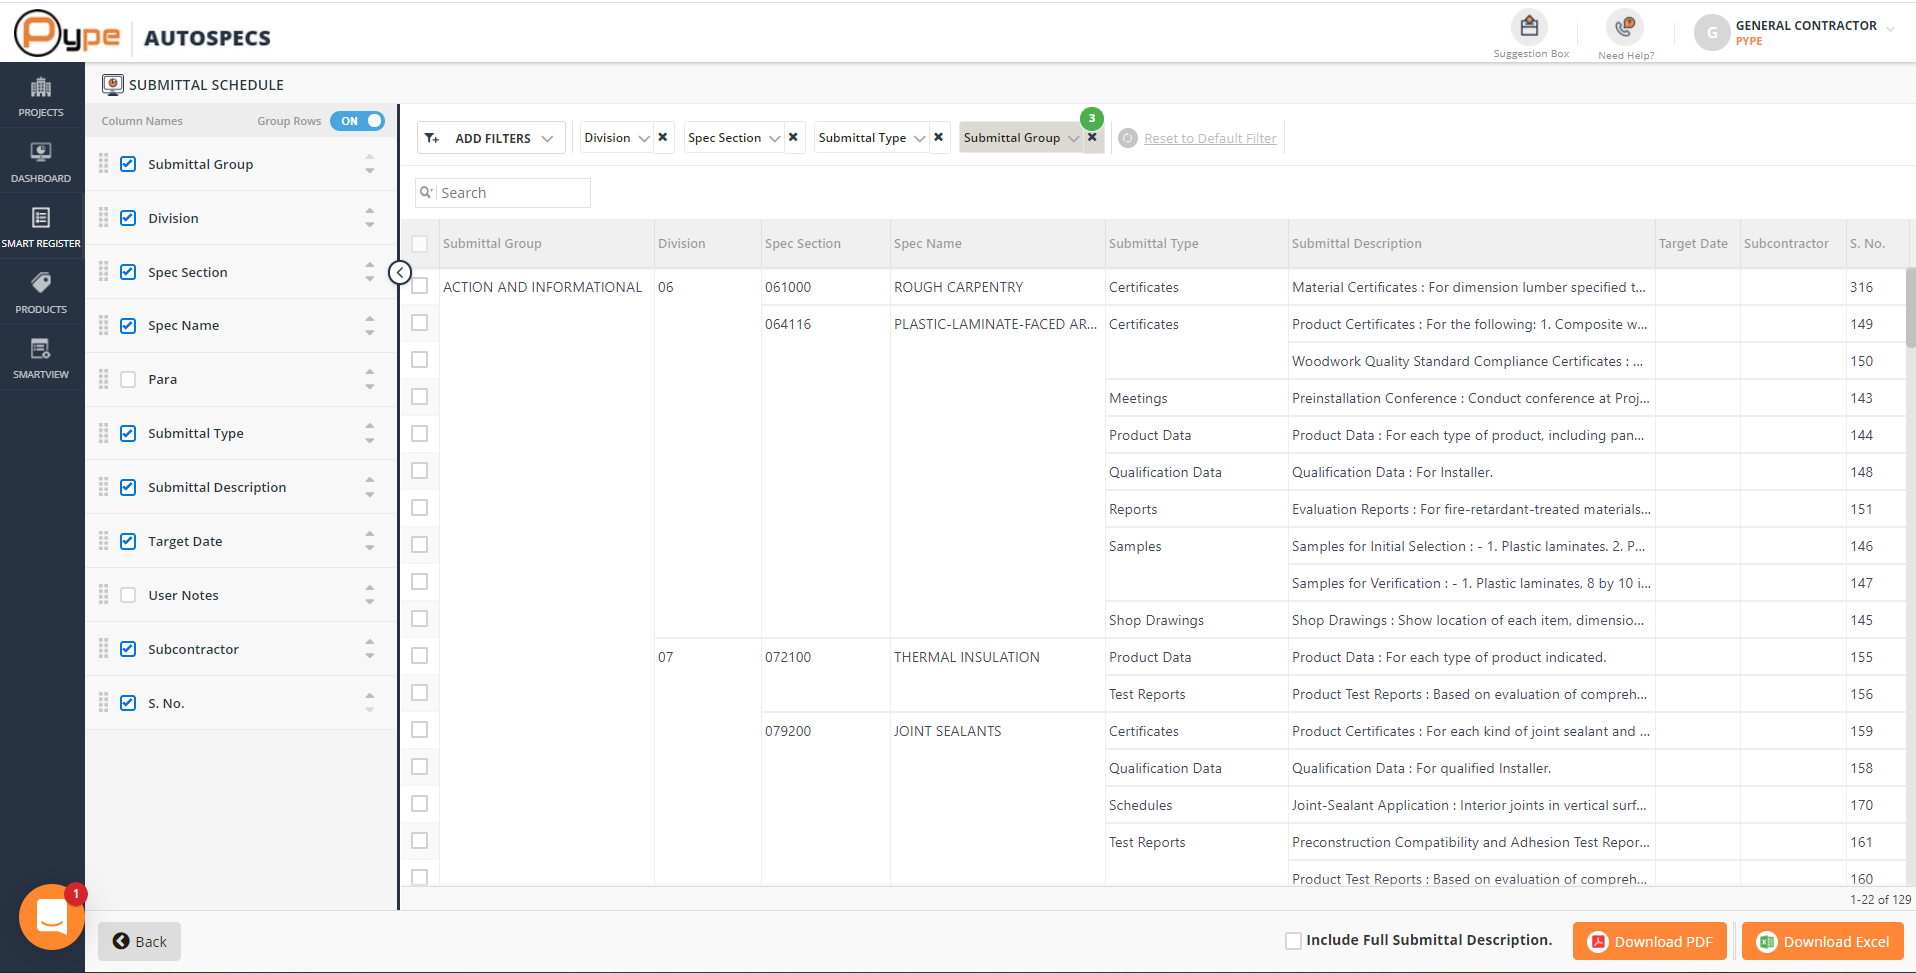Open the ADD FILTERS dropdown
The image size is (1916, 973).
(x=490, y=138)
